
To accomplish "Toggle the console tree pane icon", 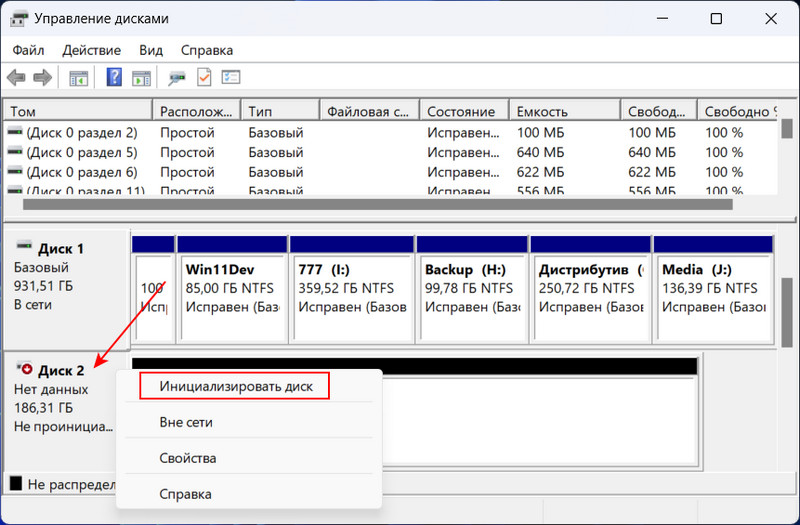I will (x=79, y=78).
